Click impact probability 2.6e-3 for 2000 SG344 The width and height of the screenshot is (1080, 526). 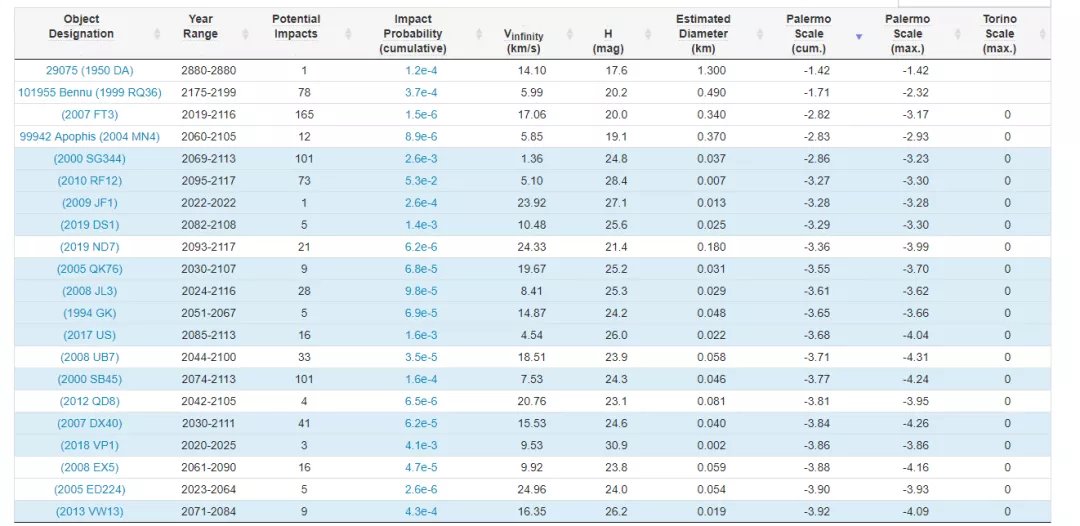click(x=420, y=159)
